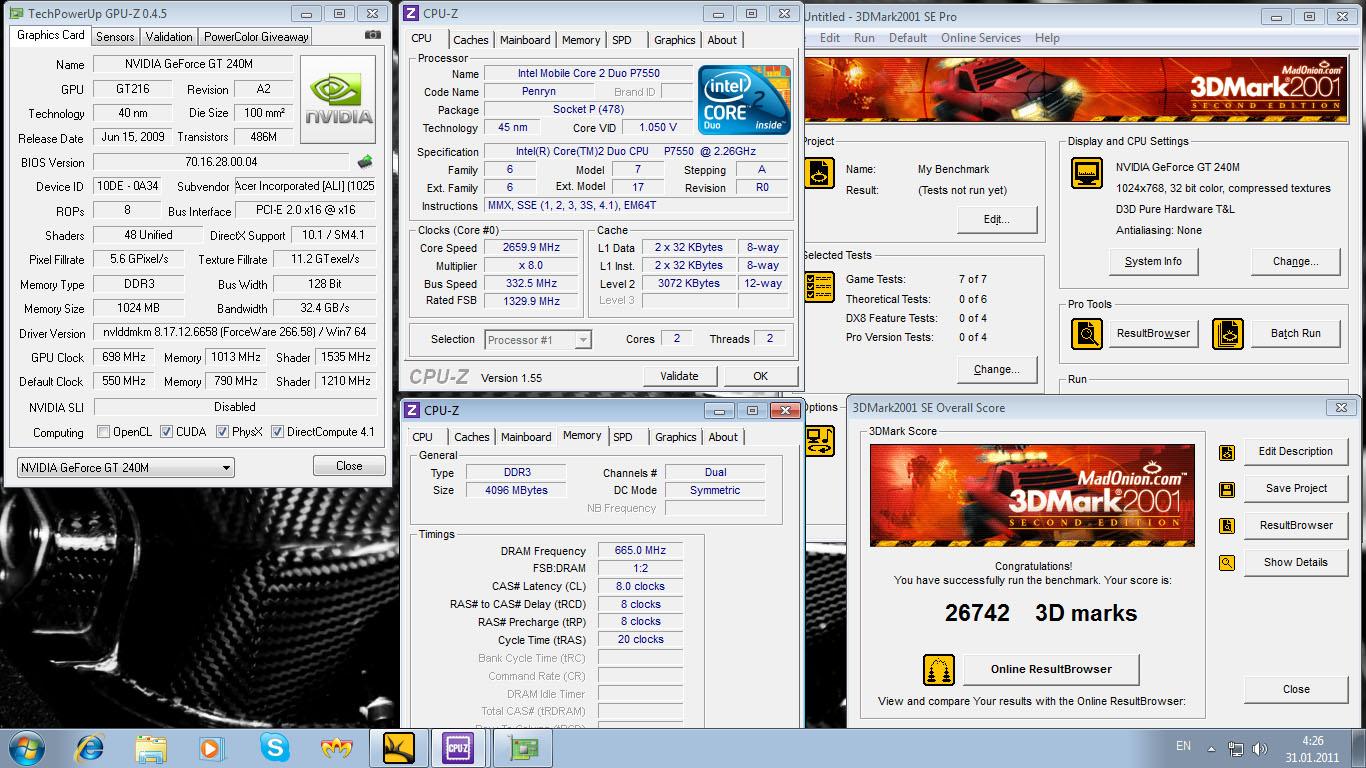Click the Save Project floppy icon

point(1227,489)
